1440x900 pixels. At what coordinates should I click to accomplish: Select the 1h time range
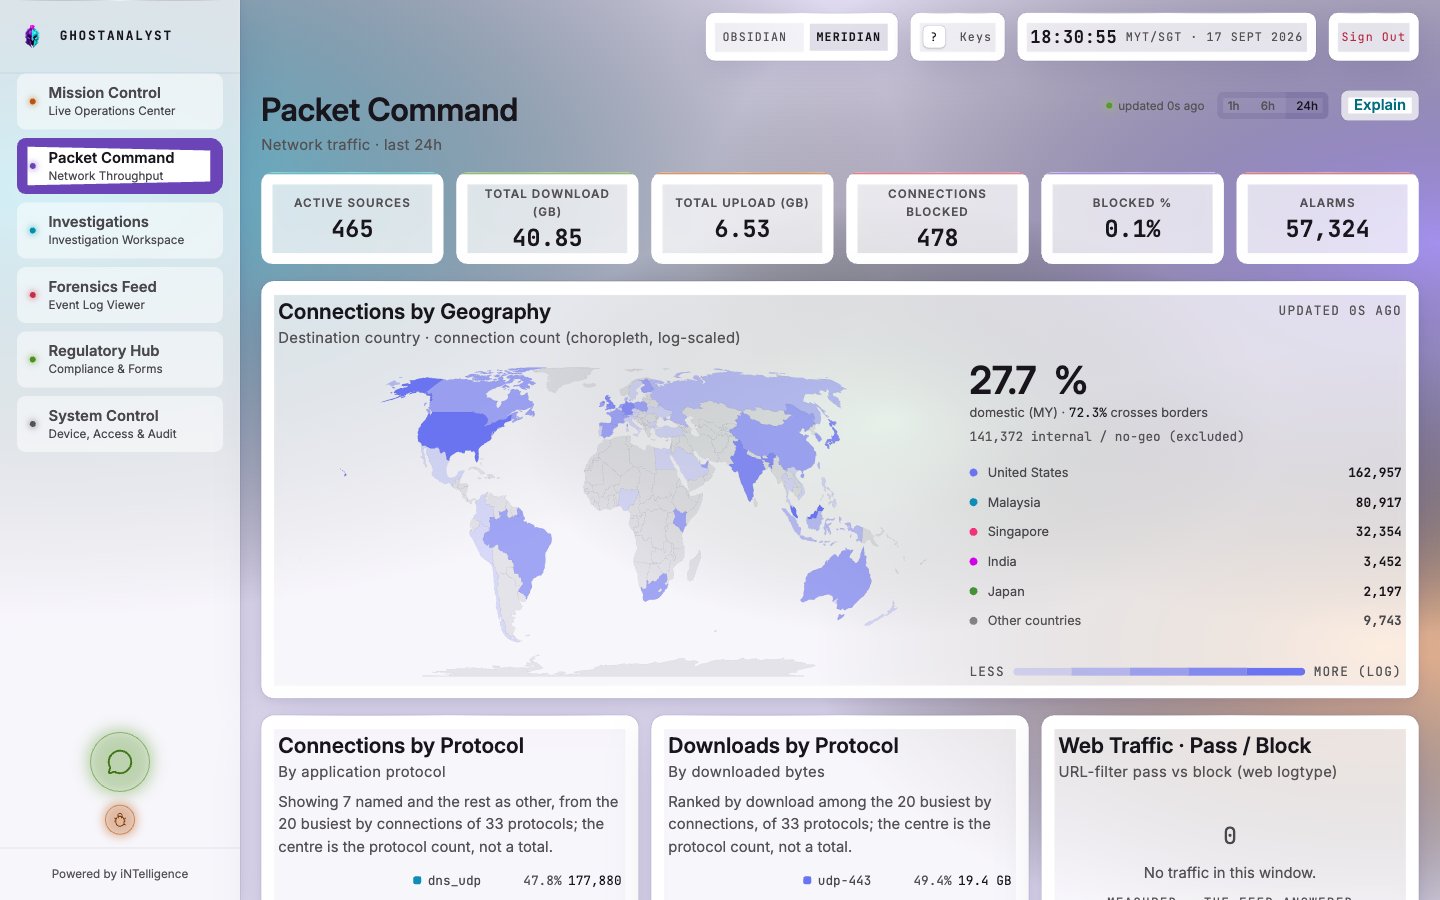(1234, 106)
